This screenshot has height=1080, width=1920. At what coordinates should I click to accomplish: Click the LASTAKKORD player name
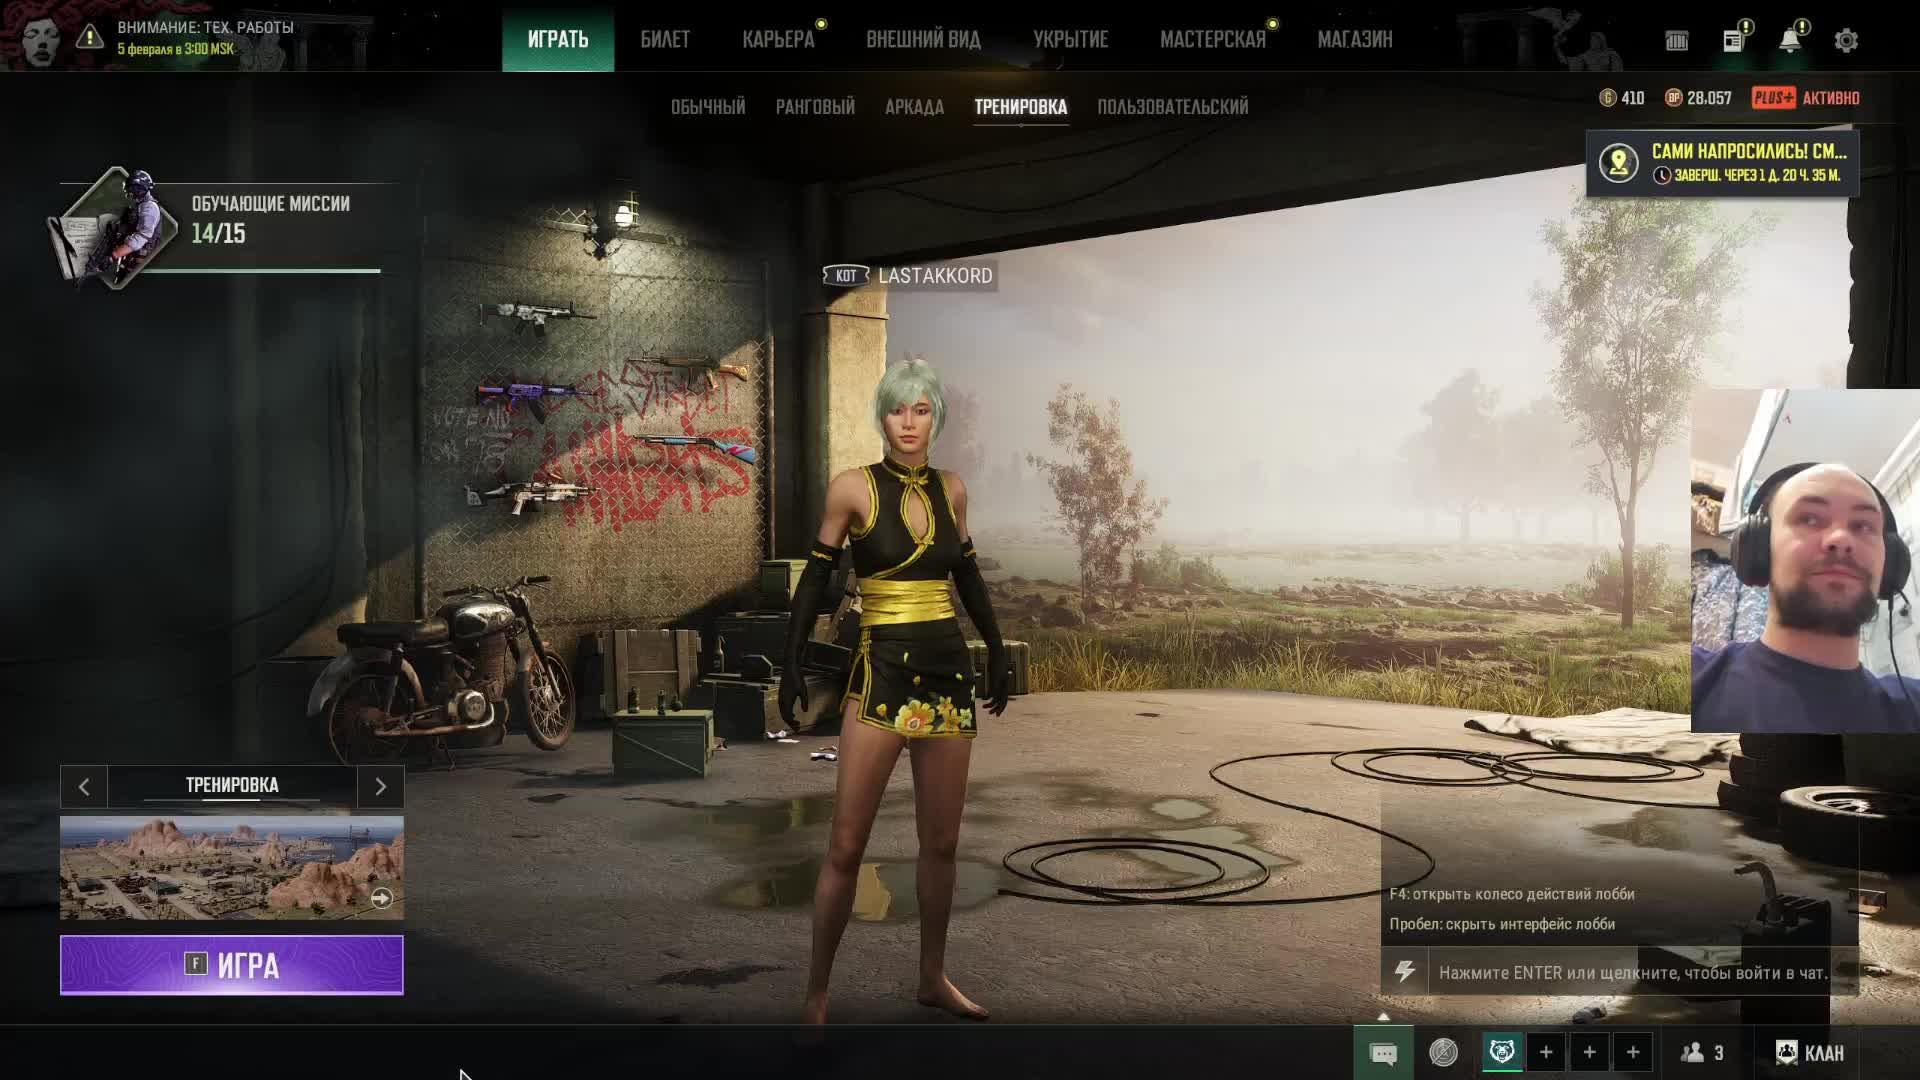click(x=935, y=276)
